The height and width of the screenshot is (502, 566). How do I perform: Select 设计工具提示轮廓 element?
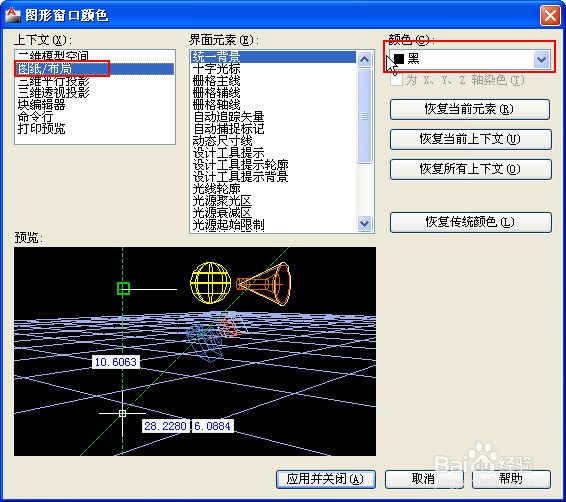pos(273,165)
